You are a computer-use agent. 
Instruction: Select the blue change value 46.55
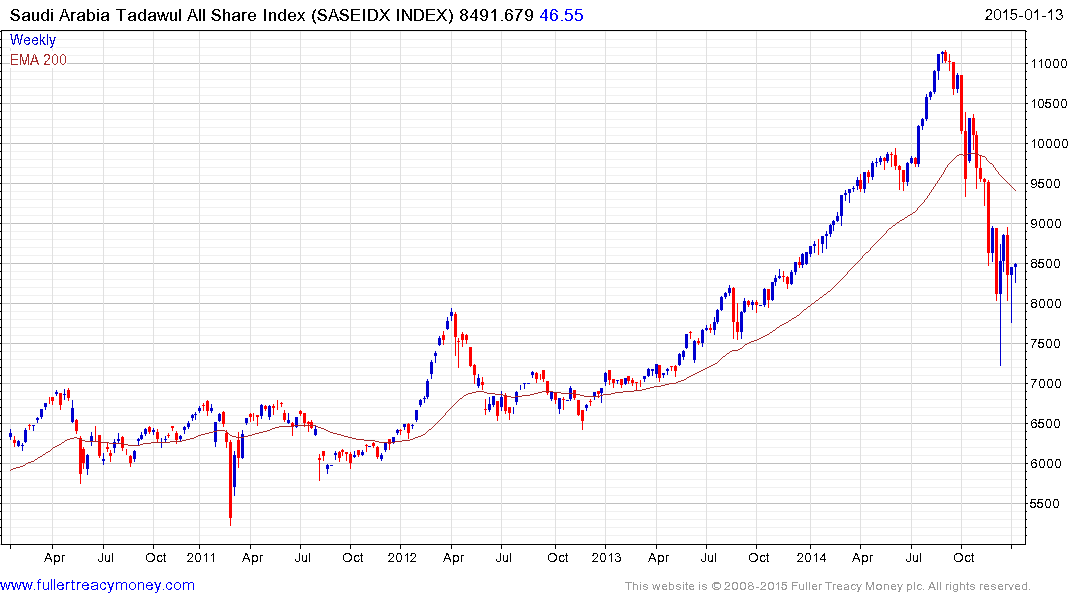[x=561, y=15]
